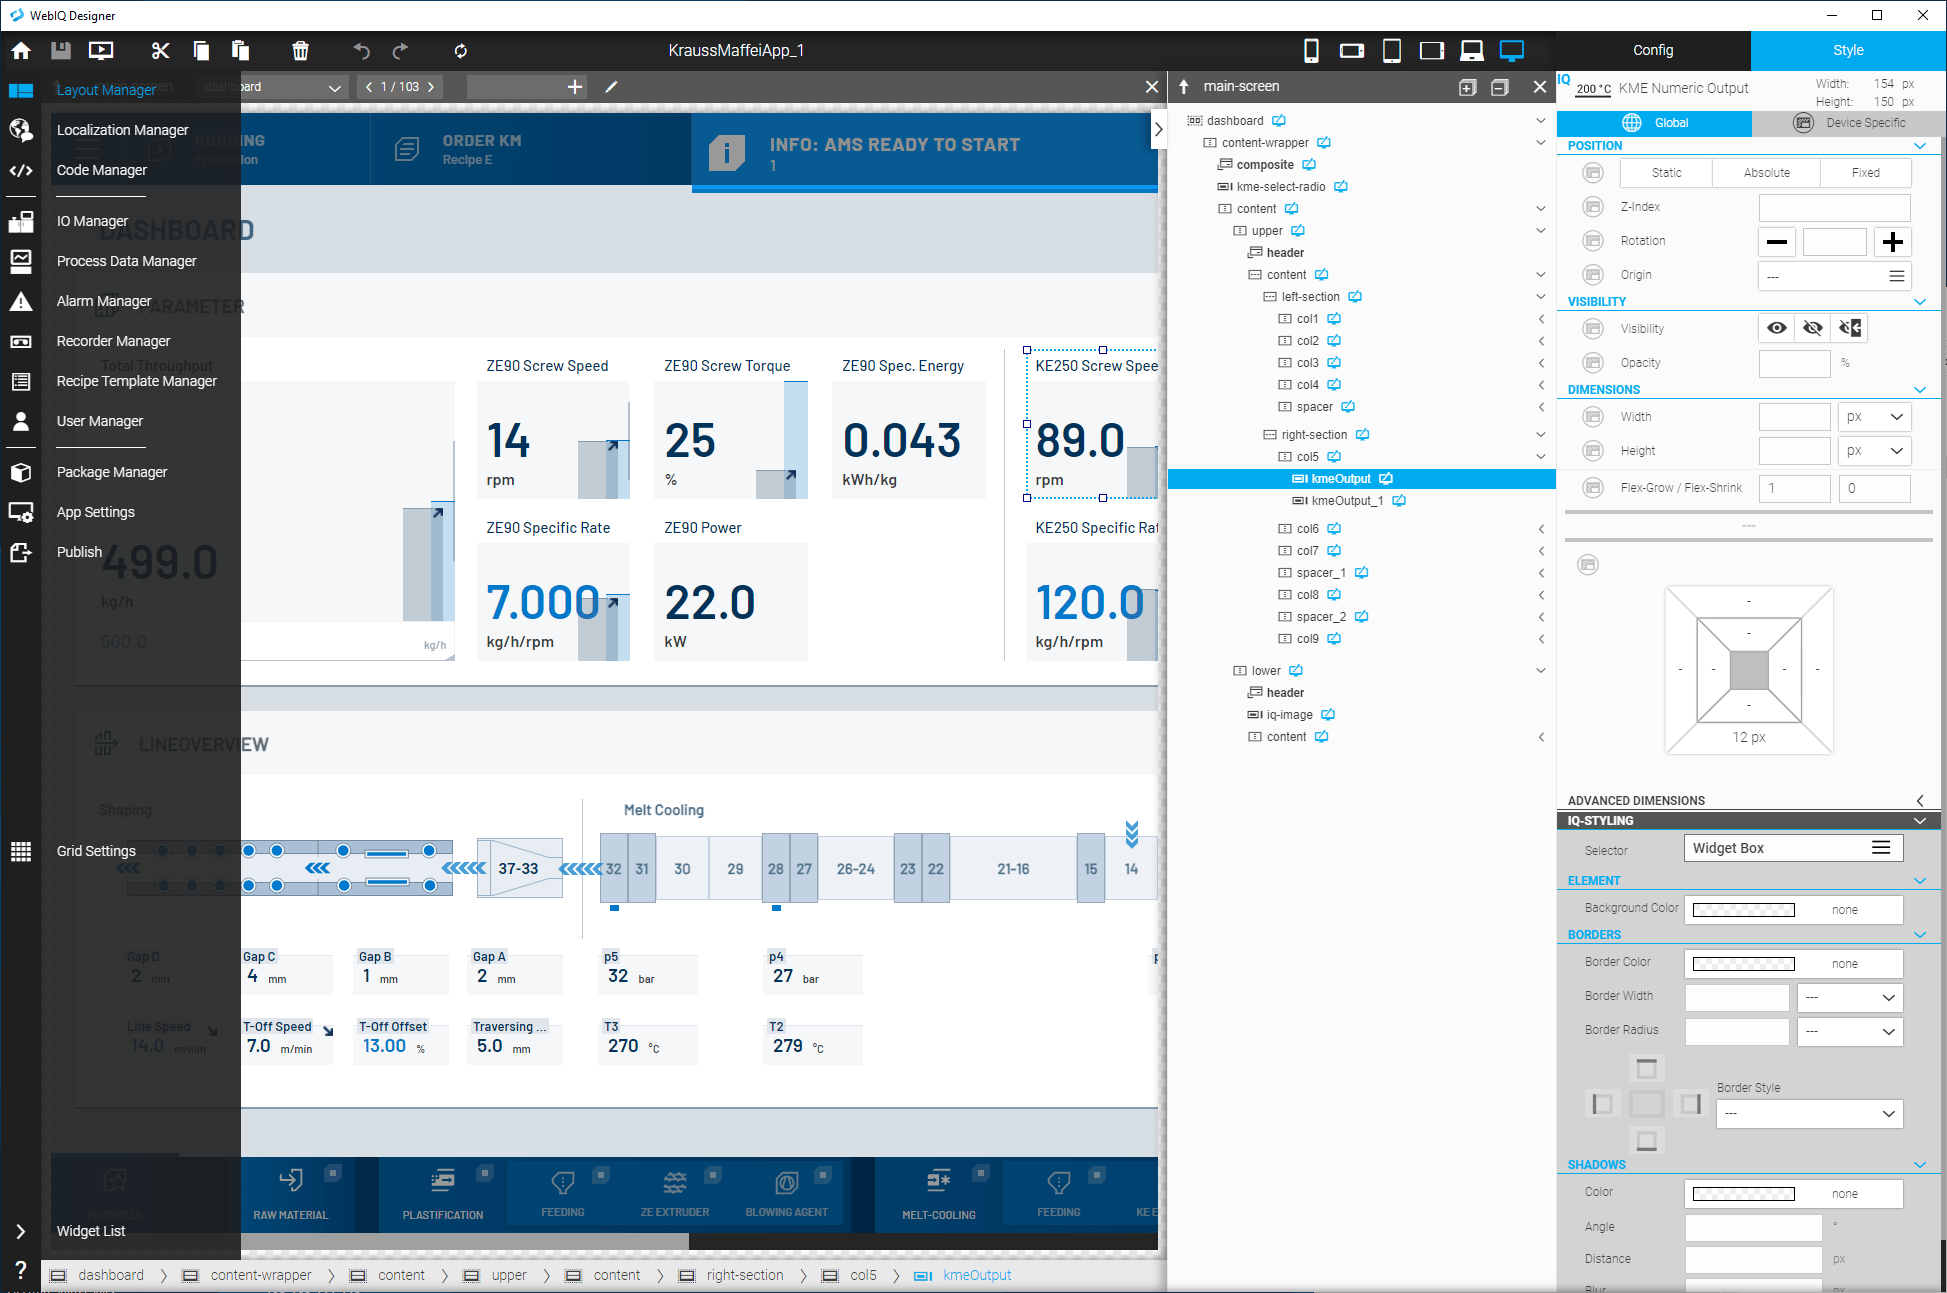Expand the SHADOWS section
This screenshot has height=1293, width=1947.
1920,1165
